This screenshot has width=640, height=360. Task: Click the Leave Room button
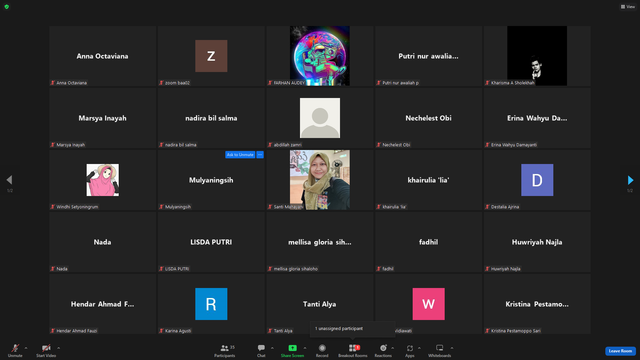[620, 351]
